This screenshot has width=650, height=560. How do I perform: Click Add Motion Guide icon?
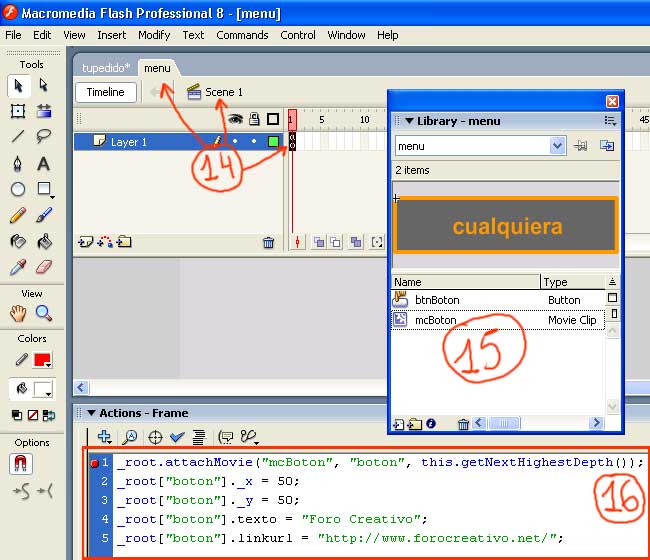104,242
